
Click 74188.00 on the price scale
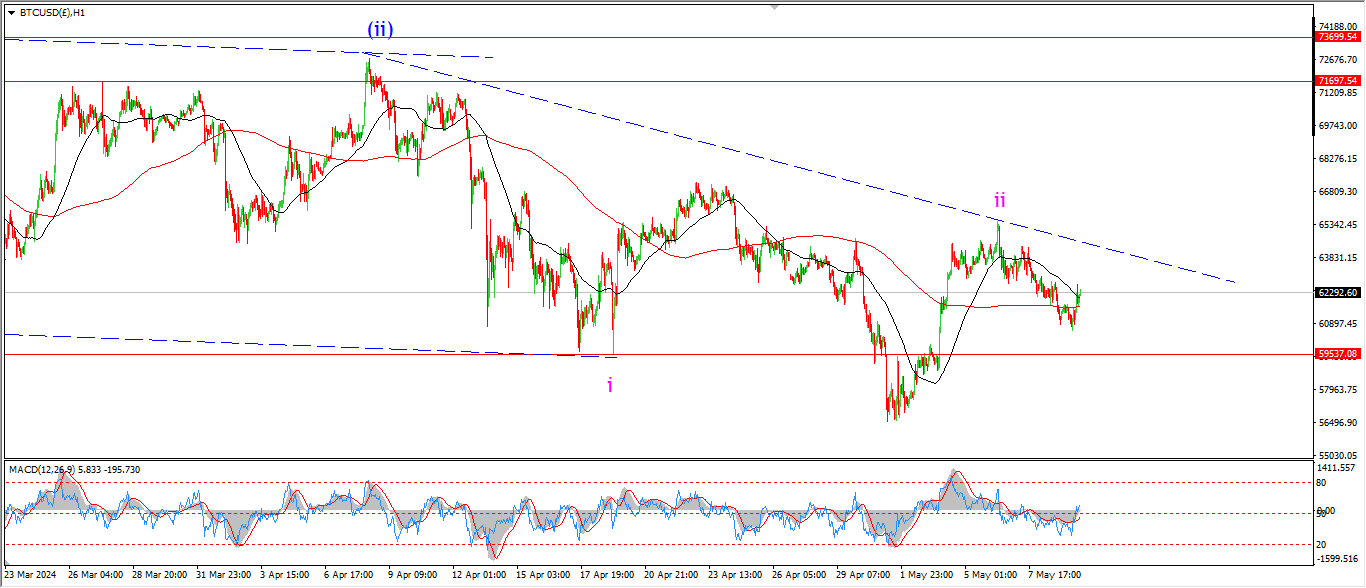[x=1337, y=27]
